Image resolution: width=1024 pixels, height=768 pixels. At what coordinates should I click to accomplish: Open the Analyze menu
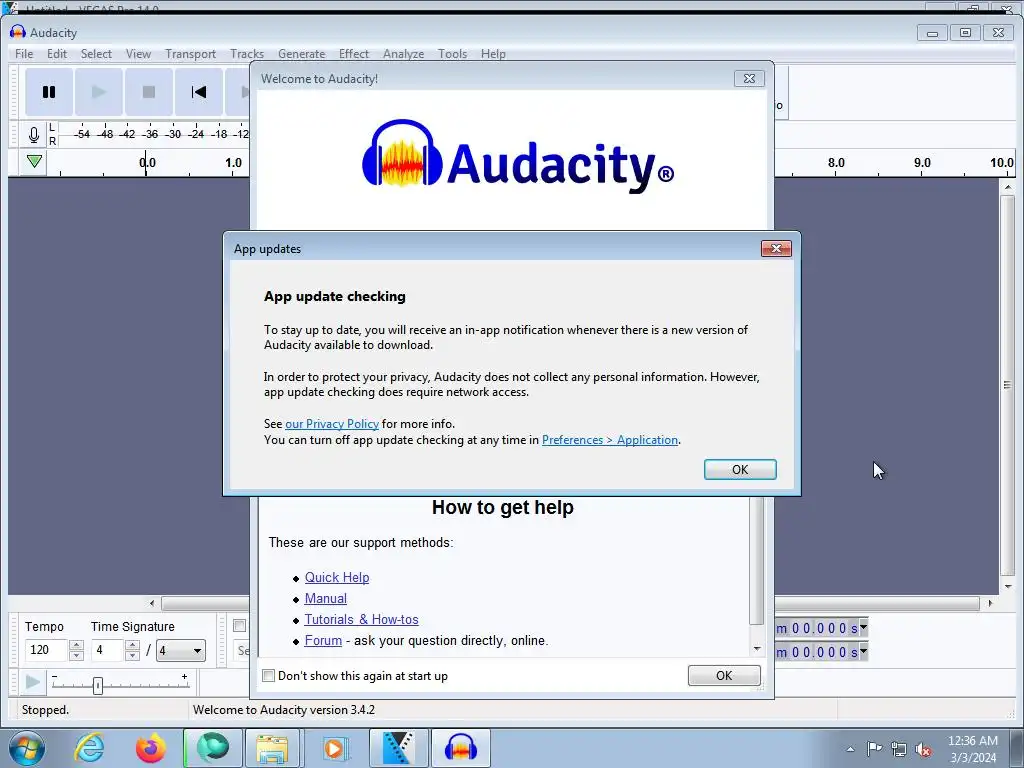click(x=403, y=54)
